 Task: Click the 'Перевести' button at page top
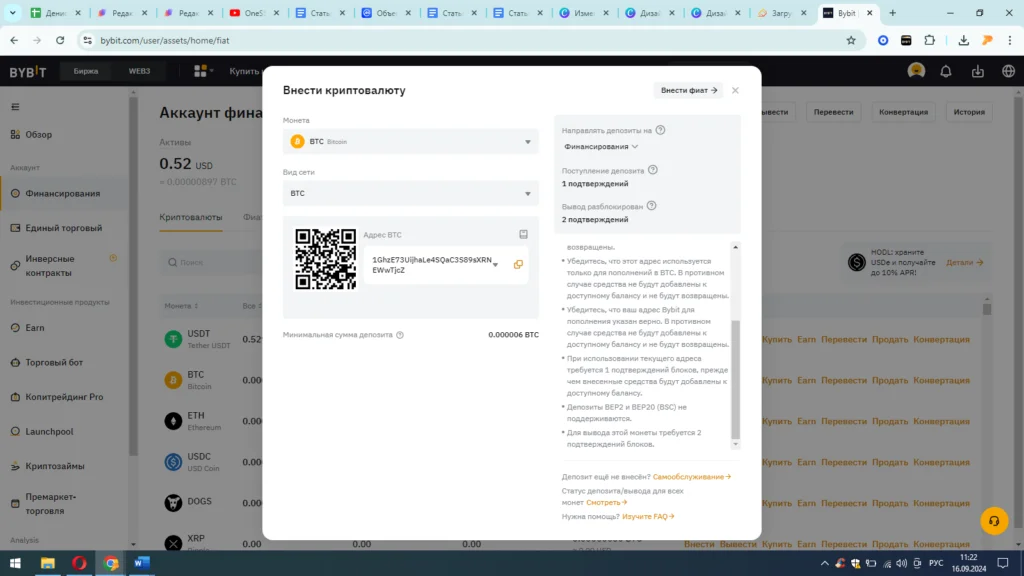833,112
